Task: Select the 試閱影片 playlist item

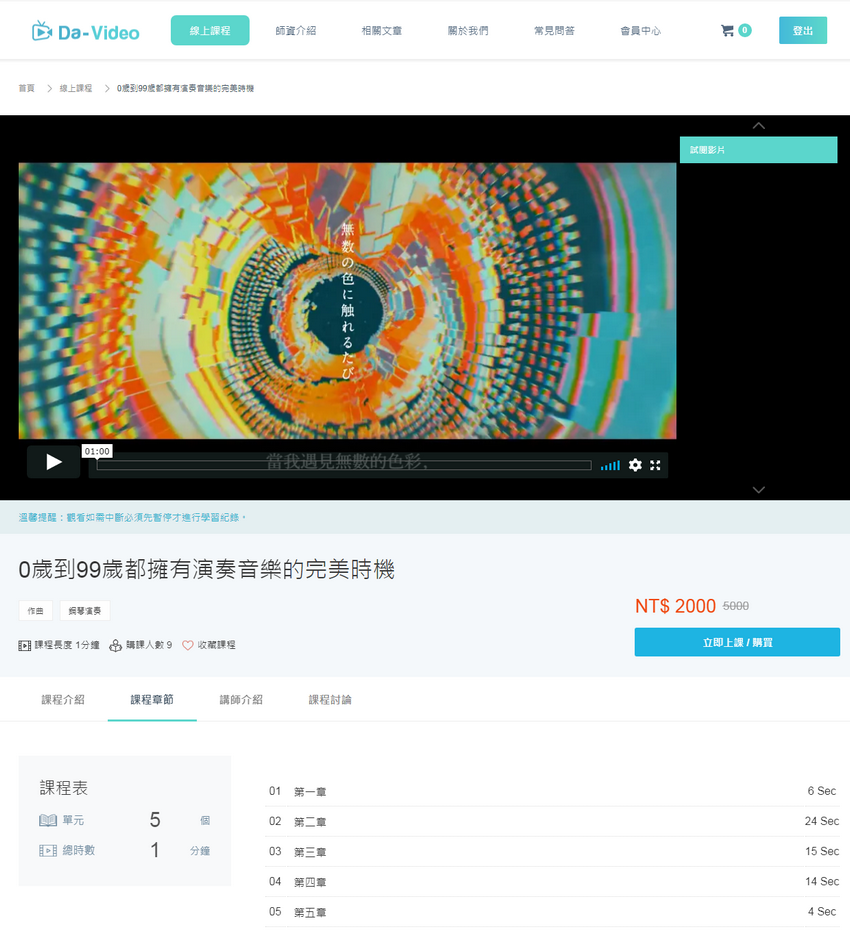Action: pos(758,150)
